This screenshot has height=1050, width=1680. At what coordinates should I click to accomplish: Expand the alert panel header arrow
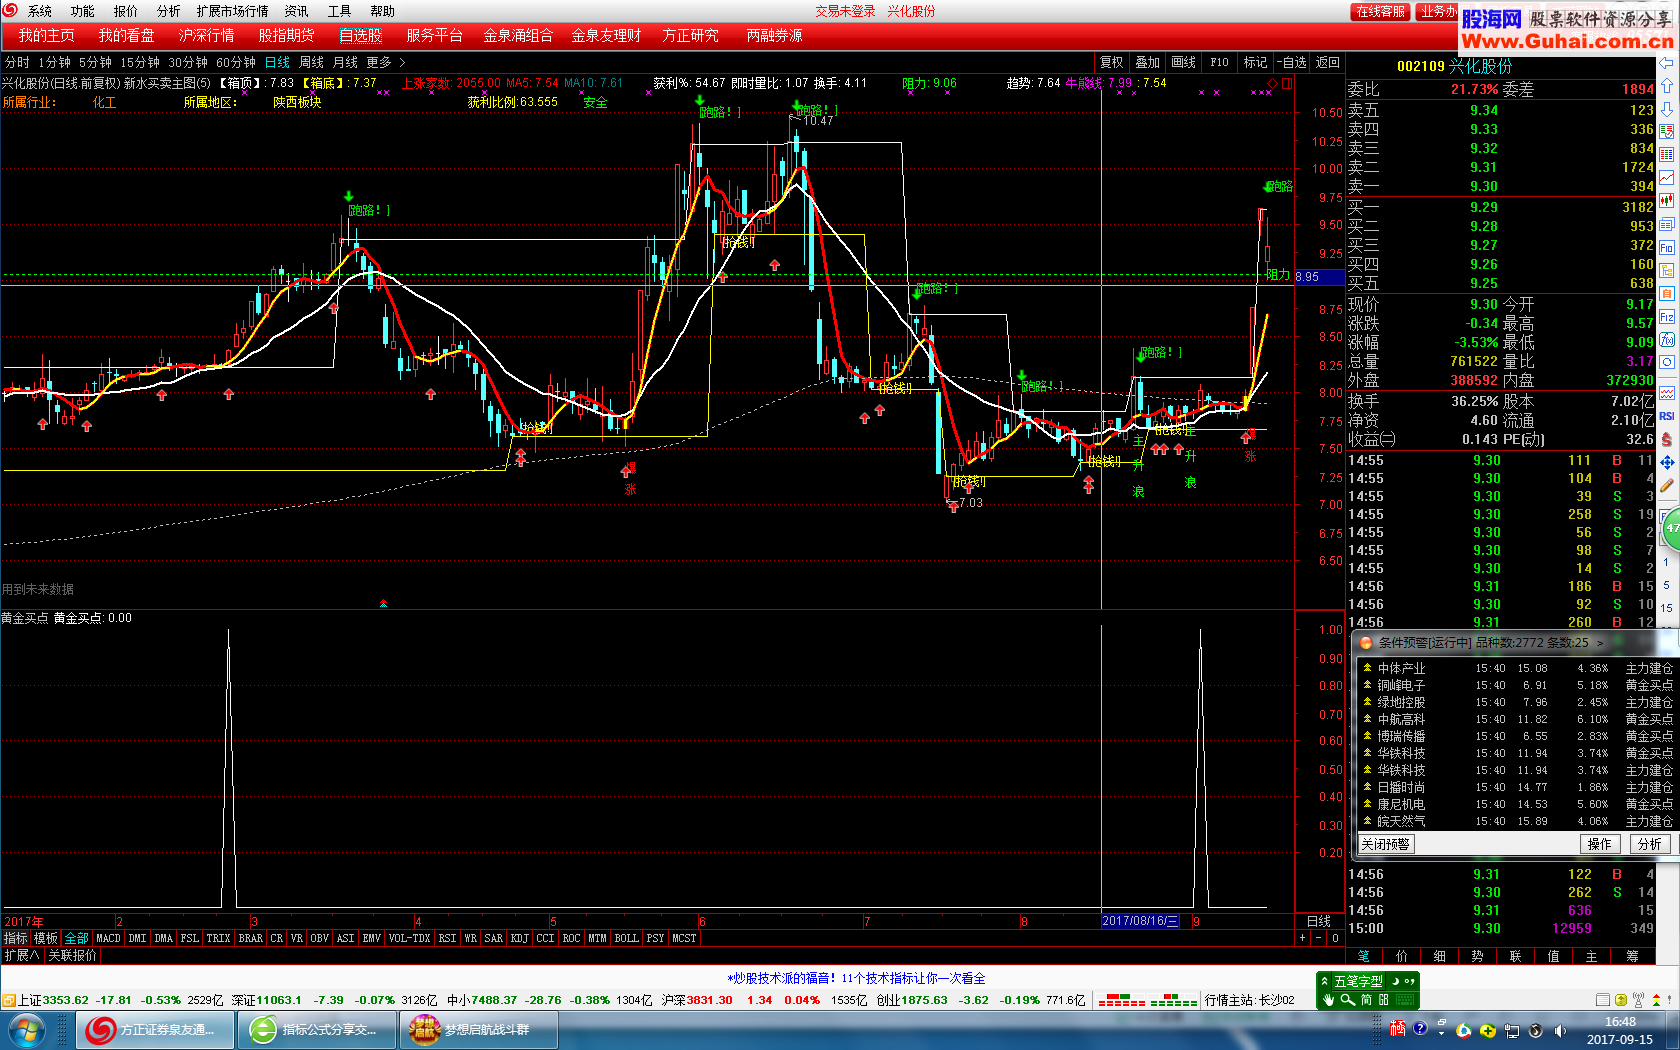1599,643
